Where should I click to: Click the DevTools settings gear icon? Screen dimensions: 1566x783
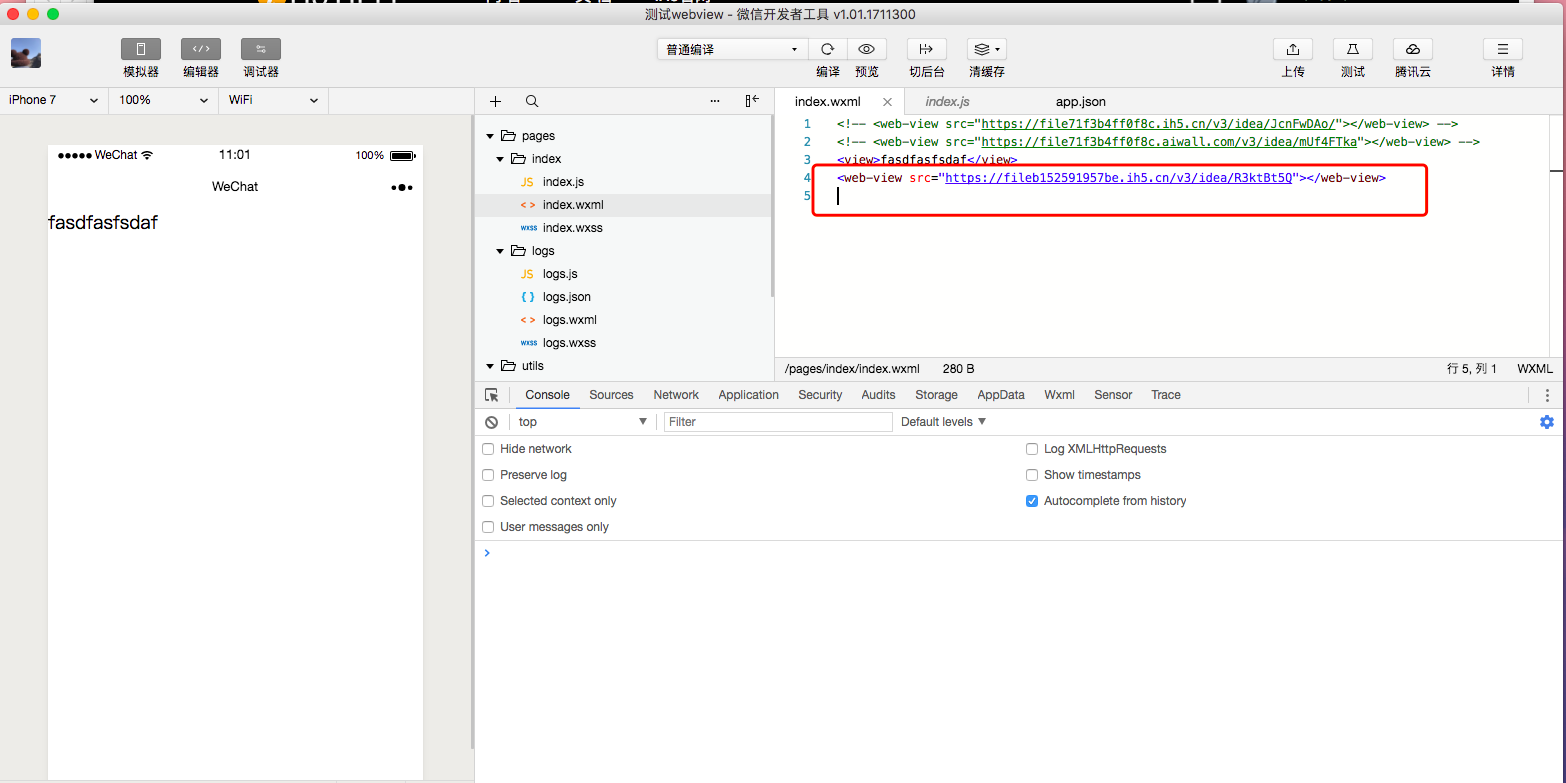1546,422
